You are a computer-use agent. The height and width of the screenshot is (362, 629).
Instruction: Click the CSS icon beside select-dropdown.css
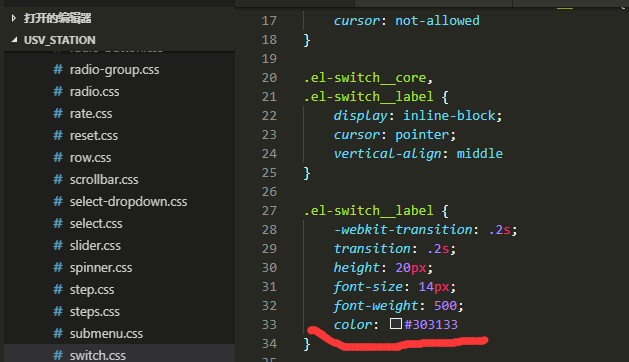(58, 201)
